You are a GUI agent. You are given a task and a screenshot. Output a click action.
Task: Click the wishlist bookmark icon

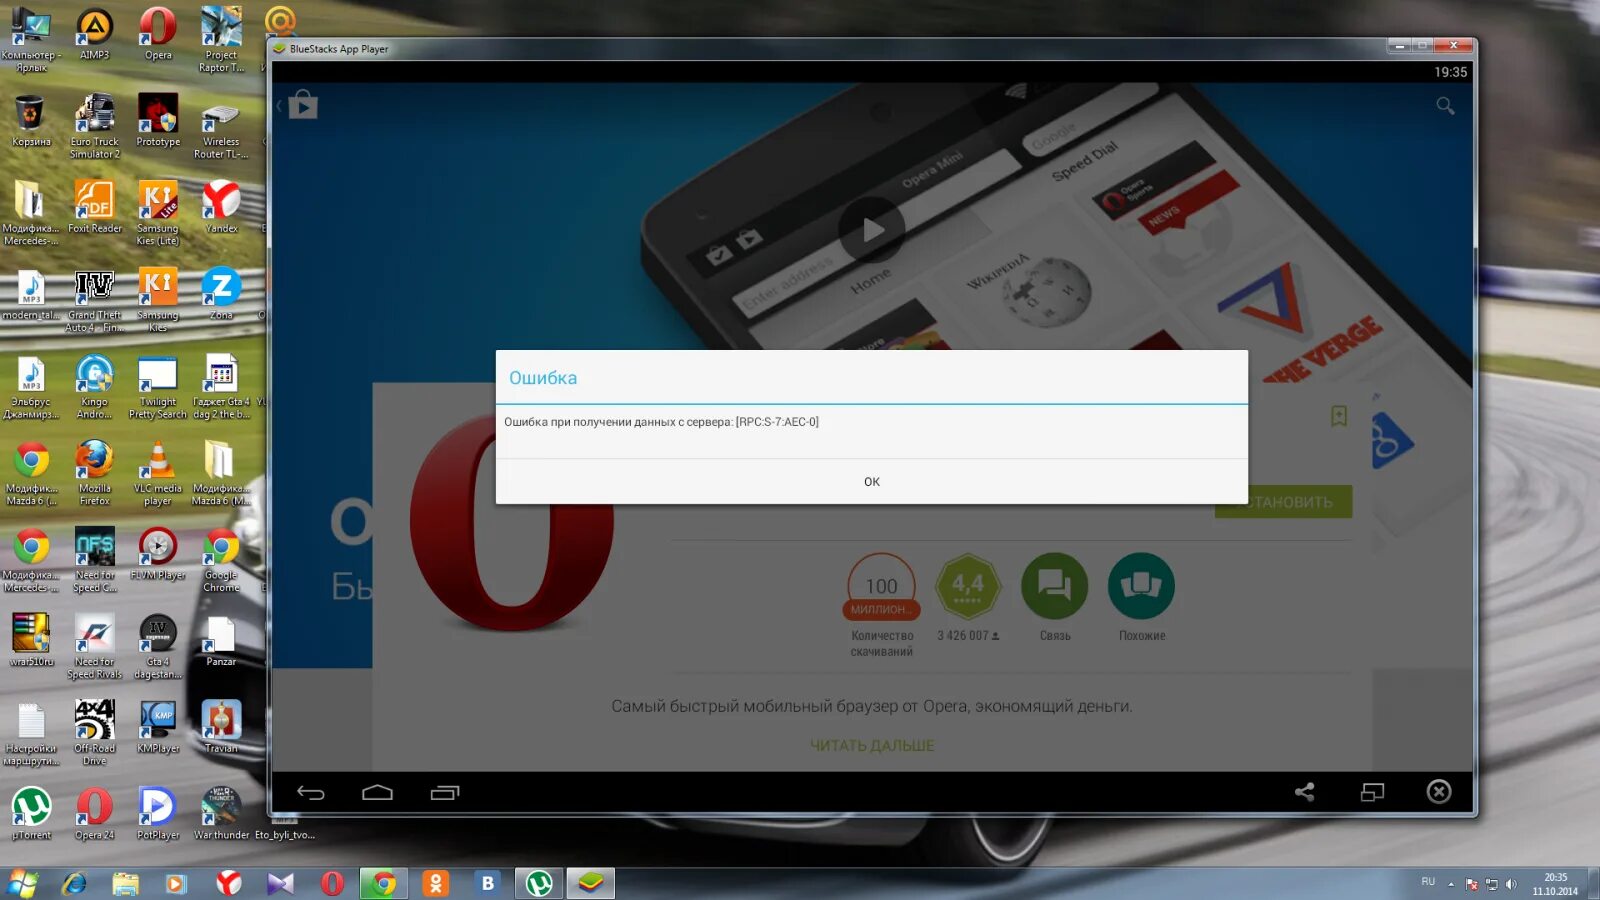1339,416
